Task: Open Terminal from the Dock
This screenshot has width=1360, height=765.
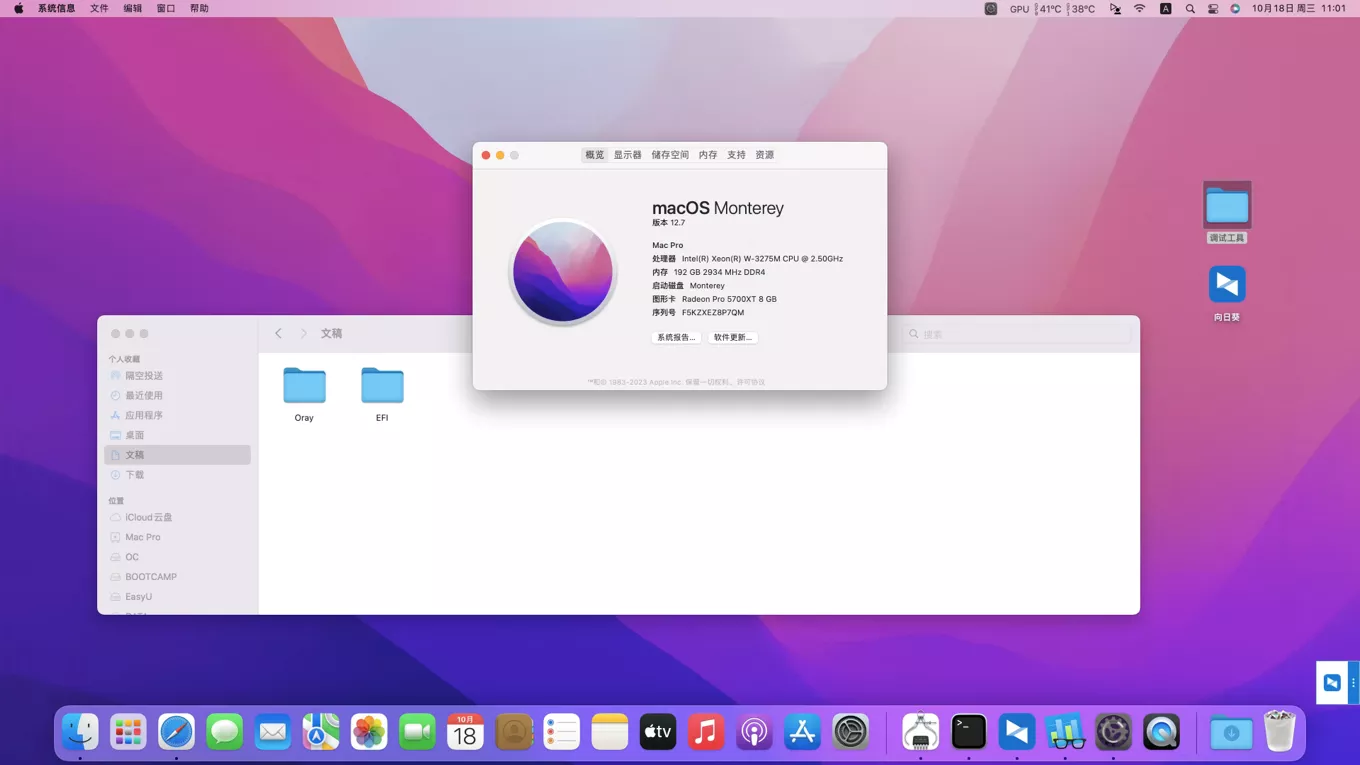Action: (x=968, y=732)
